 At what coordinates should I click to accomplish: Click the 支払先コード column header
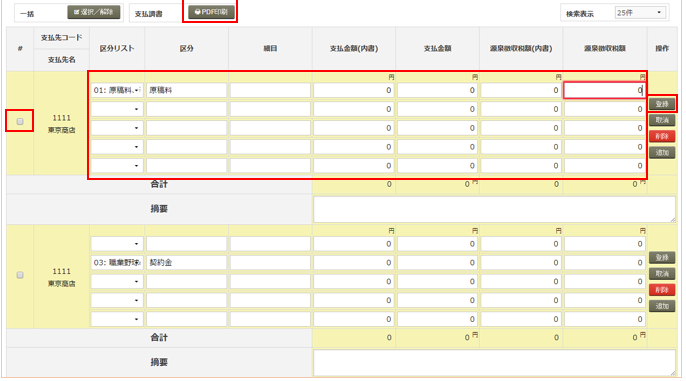tap(62, 38)
